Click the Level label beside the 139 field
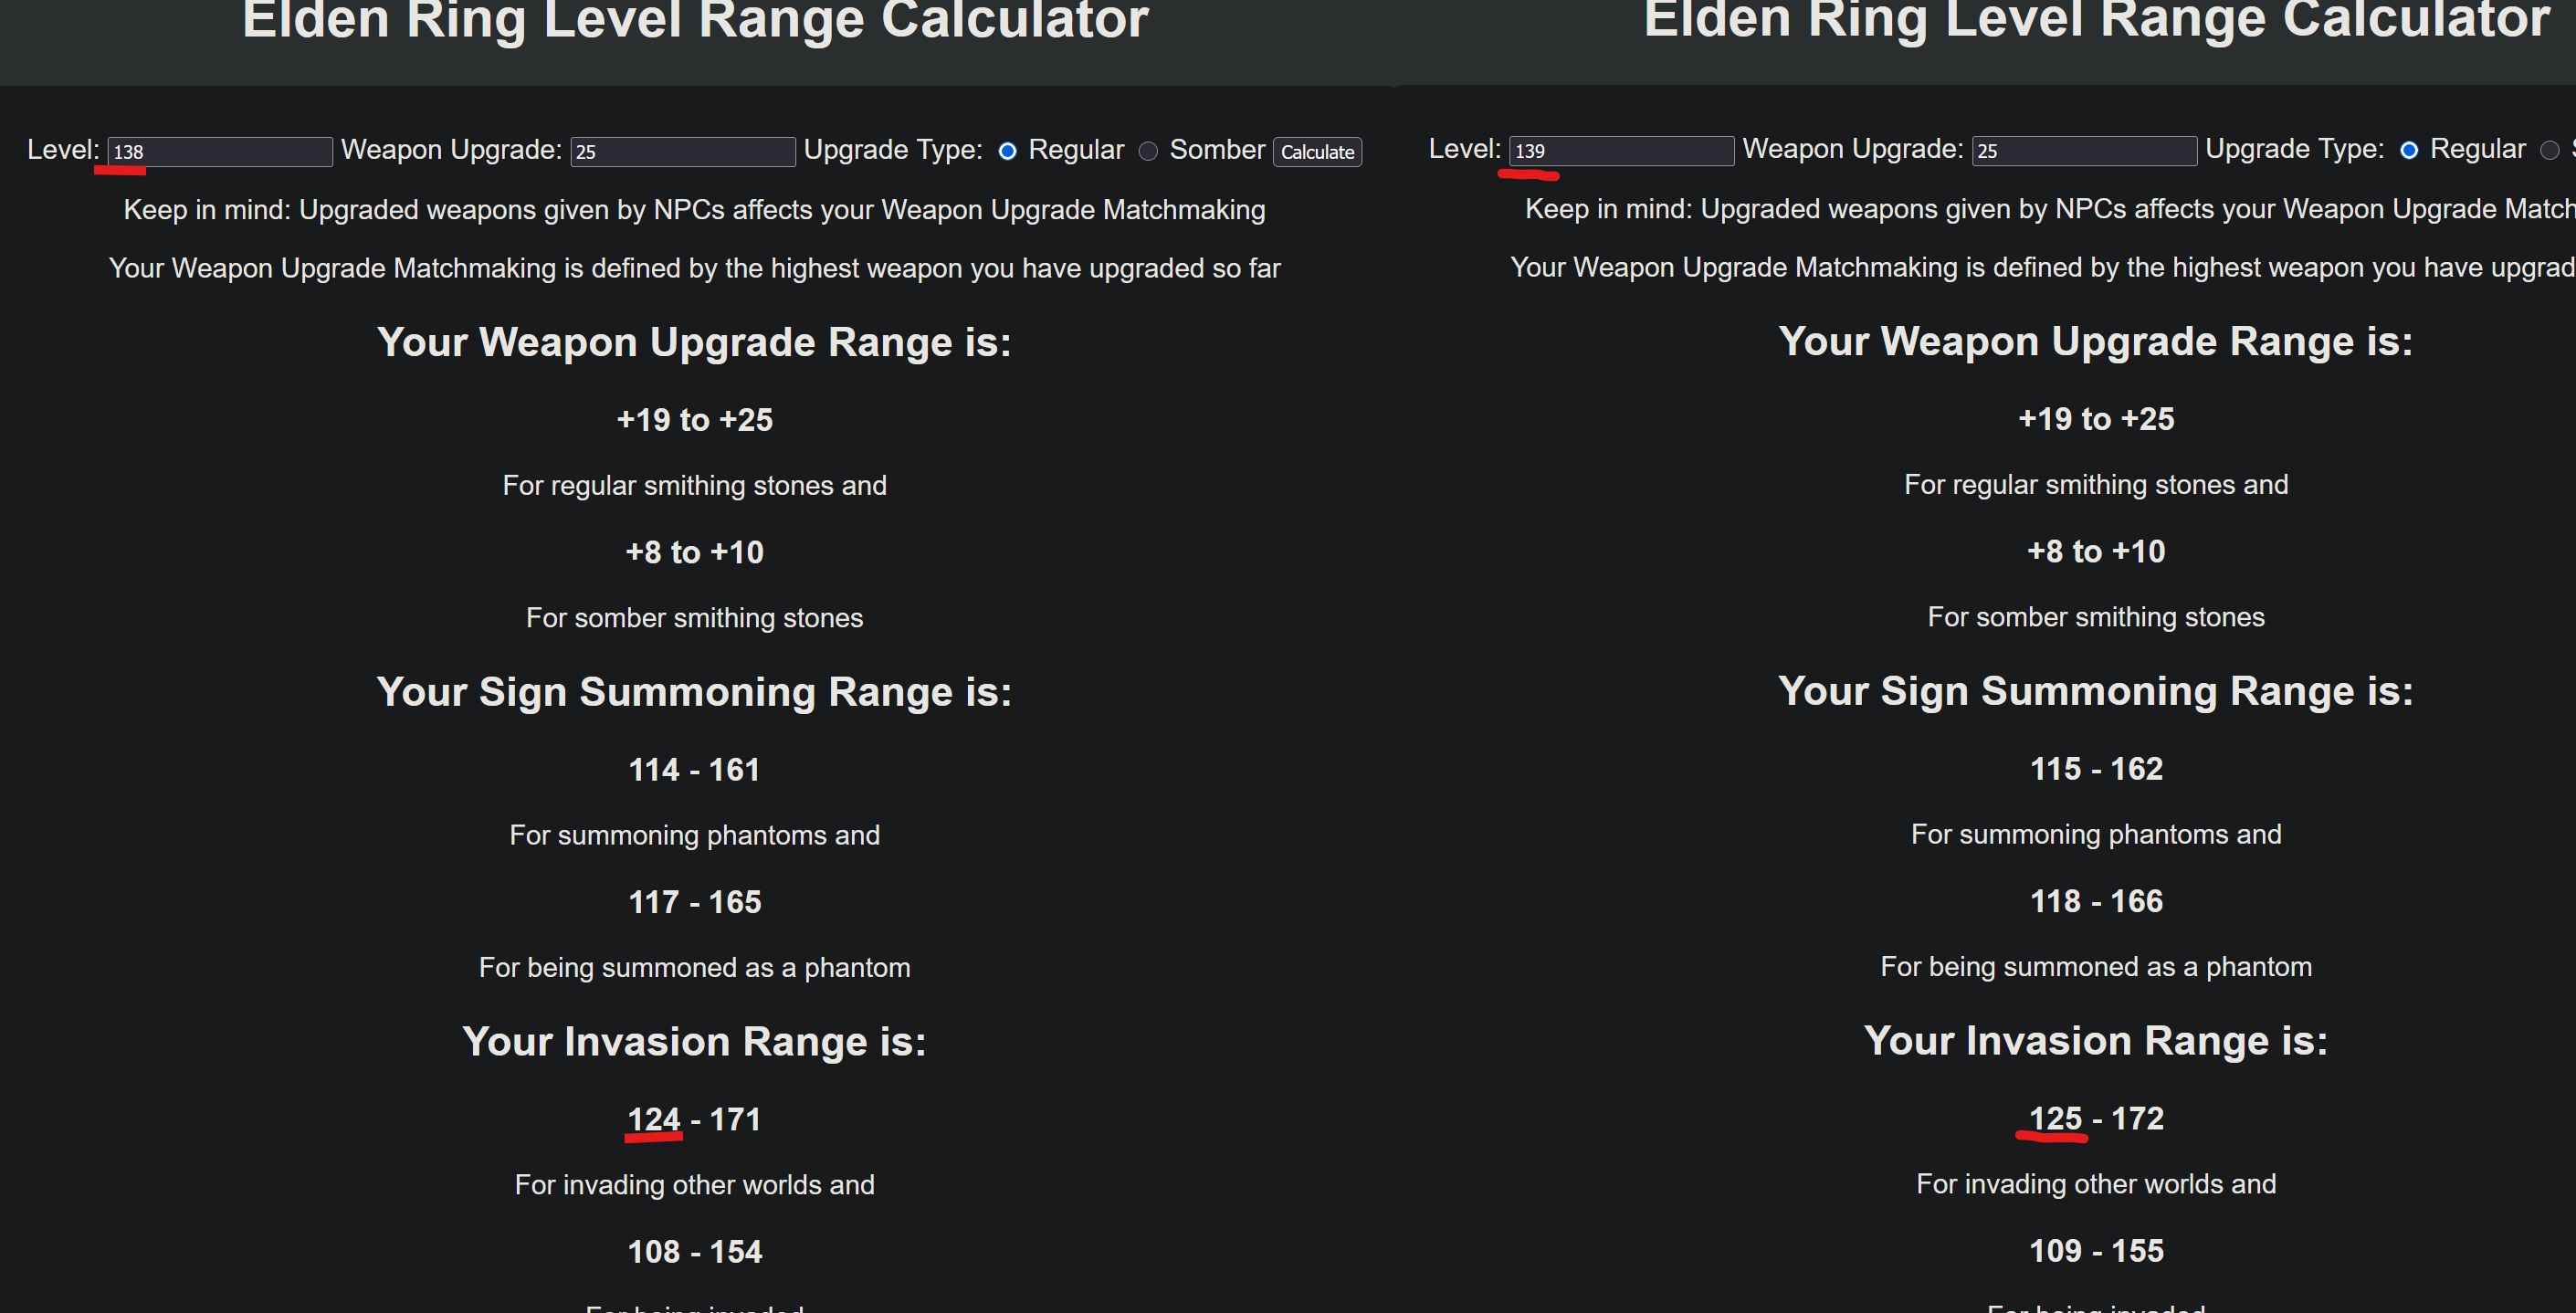Screen dimensions: 2576x1313 point(1465,149)
